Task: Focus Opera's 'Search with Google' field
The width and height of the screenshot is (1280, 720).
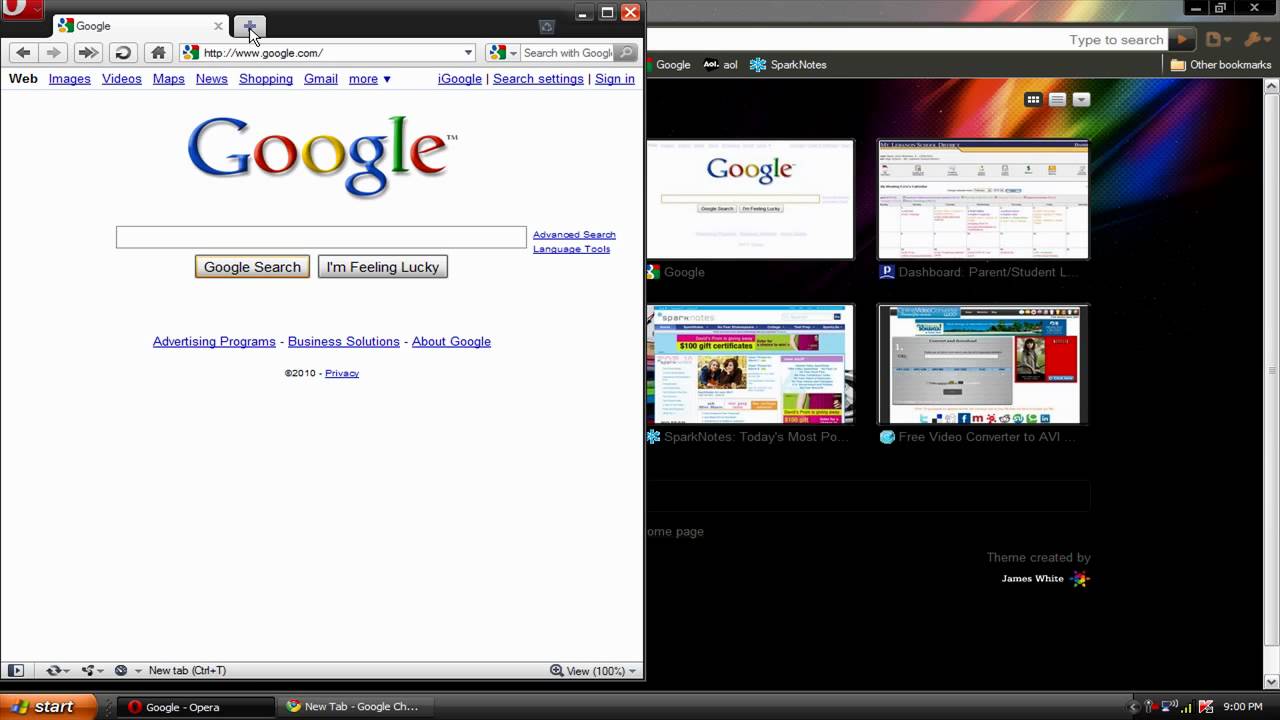Action: click(567, 53)
